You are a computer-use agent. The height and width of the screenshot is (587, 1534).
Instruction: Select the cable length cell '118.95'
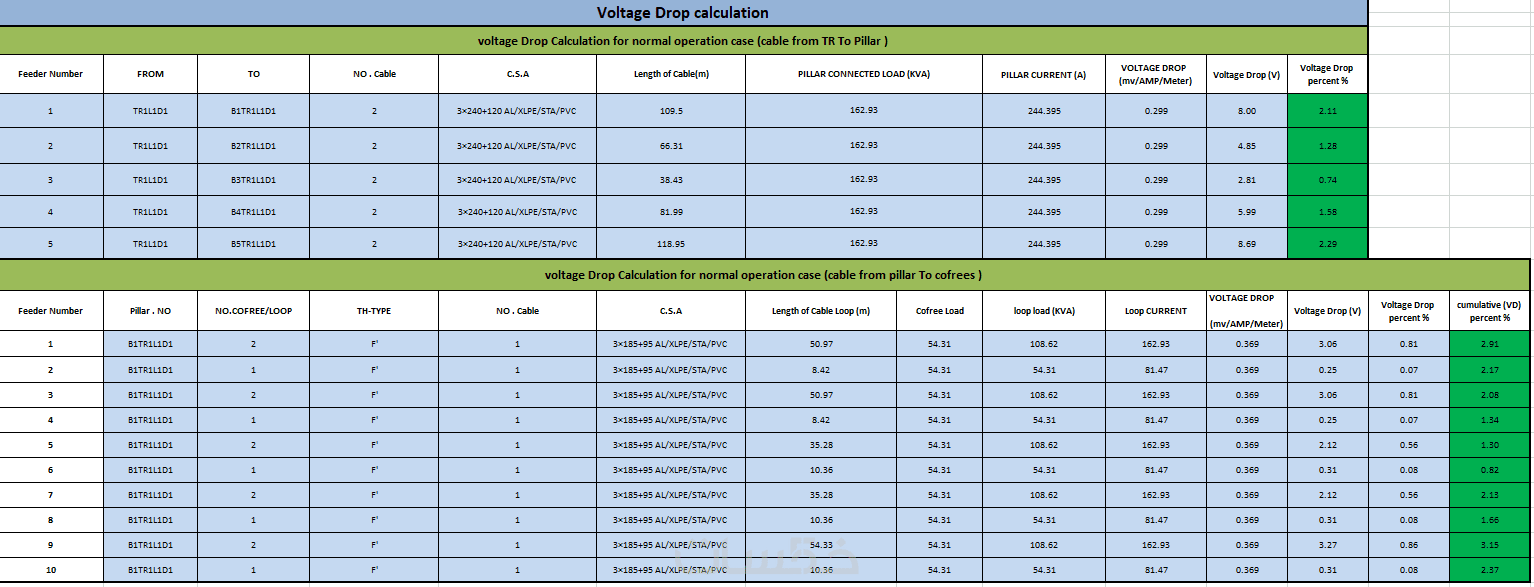click(x=671, y=244)
